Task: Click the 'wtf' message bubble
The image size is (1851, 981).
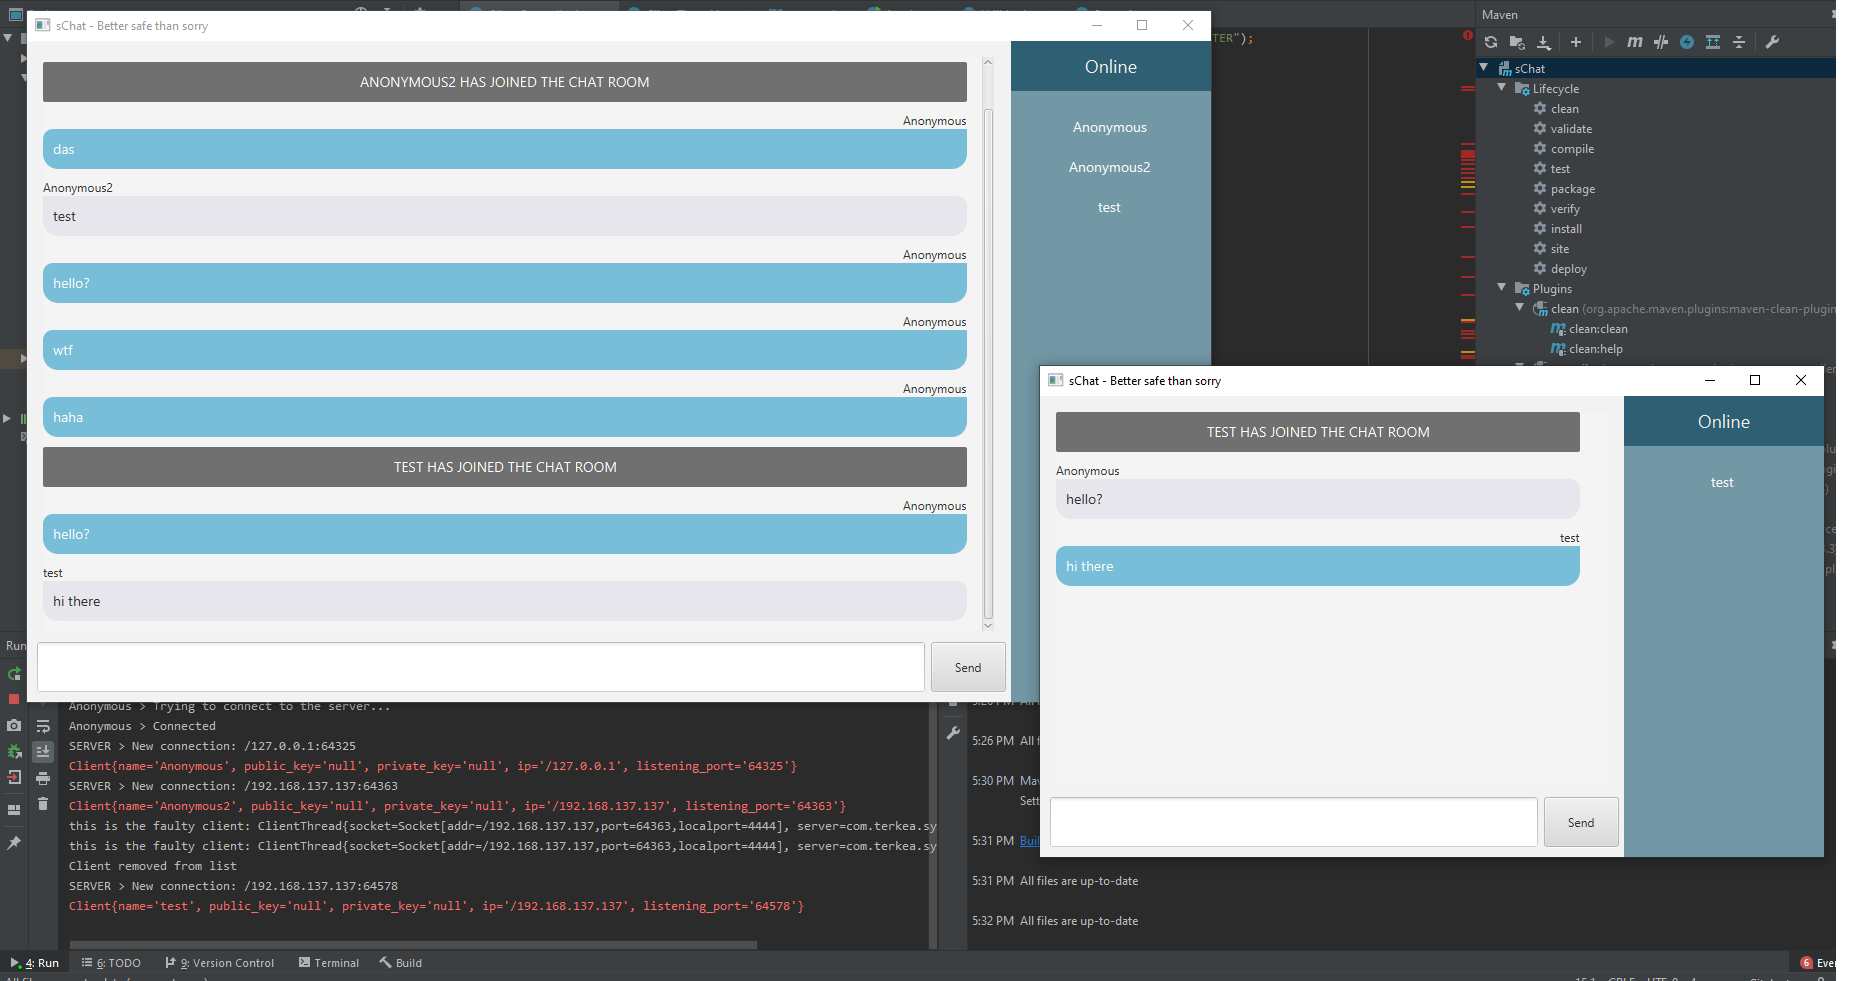Action: pos(505,350)
